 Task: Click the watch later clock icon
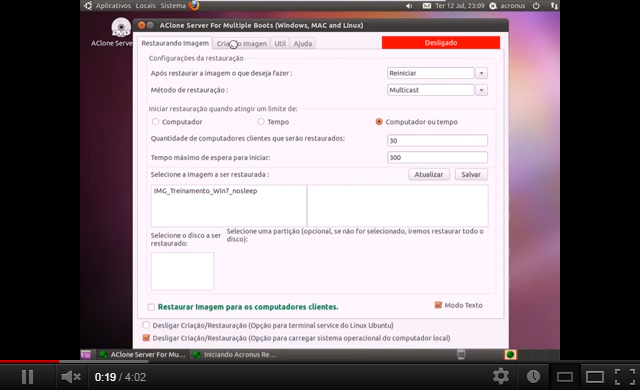(533, 377)
